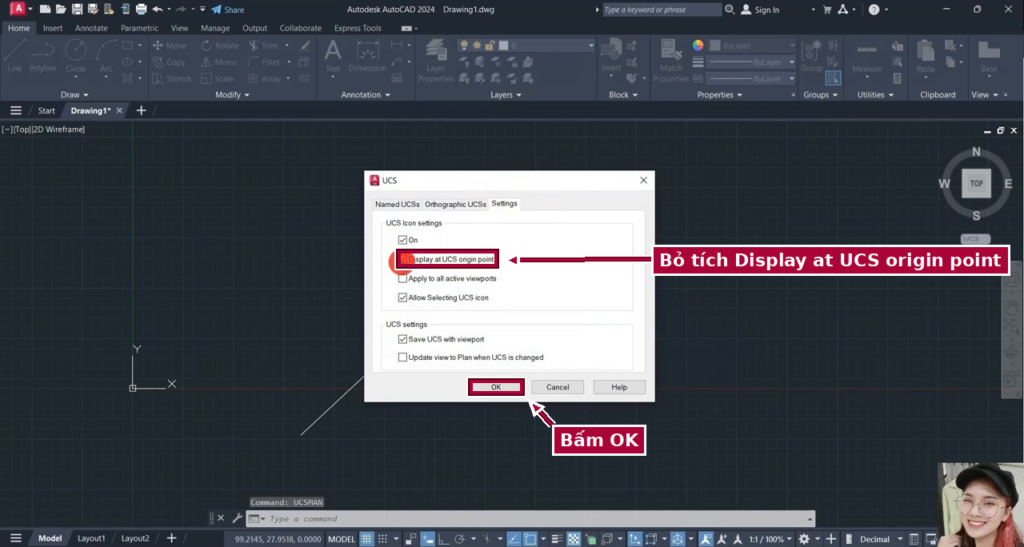The image size is (1024, 547).
Task: Click Cancel in the UCS dialog
Action: [x=557, y=387]
